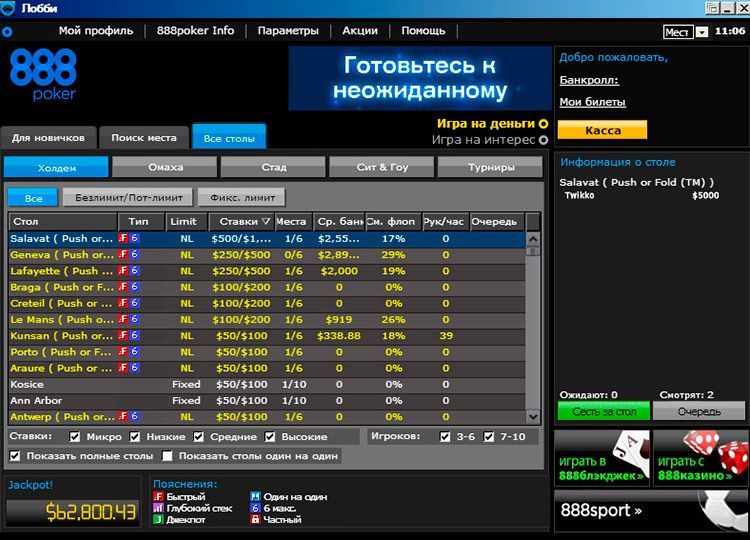Click the fast 'F' icon in Kunsan row
The image size is (750, 540).
(x=123, y=335)
